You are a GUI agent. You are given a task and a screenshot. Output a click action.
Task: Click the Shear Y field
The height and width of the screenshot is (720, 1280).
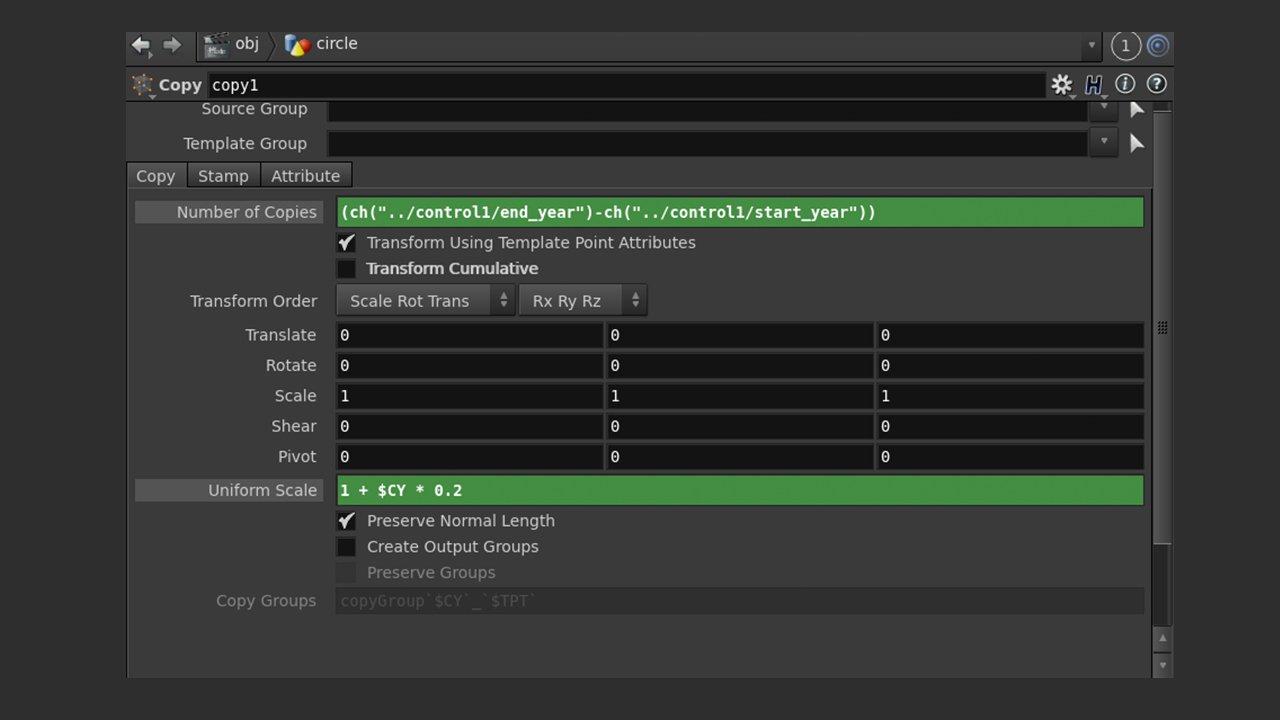pyautogui.click(x=740, y=426)
